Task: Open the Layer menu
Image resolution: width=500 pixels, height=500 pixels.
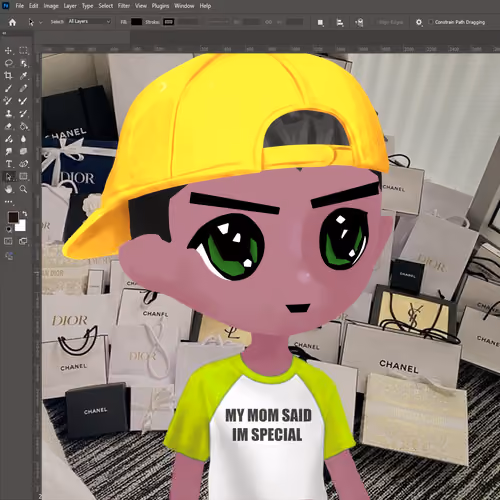Action: coord(70,6)
